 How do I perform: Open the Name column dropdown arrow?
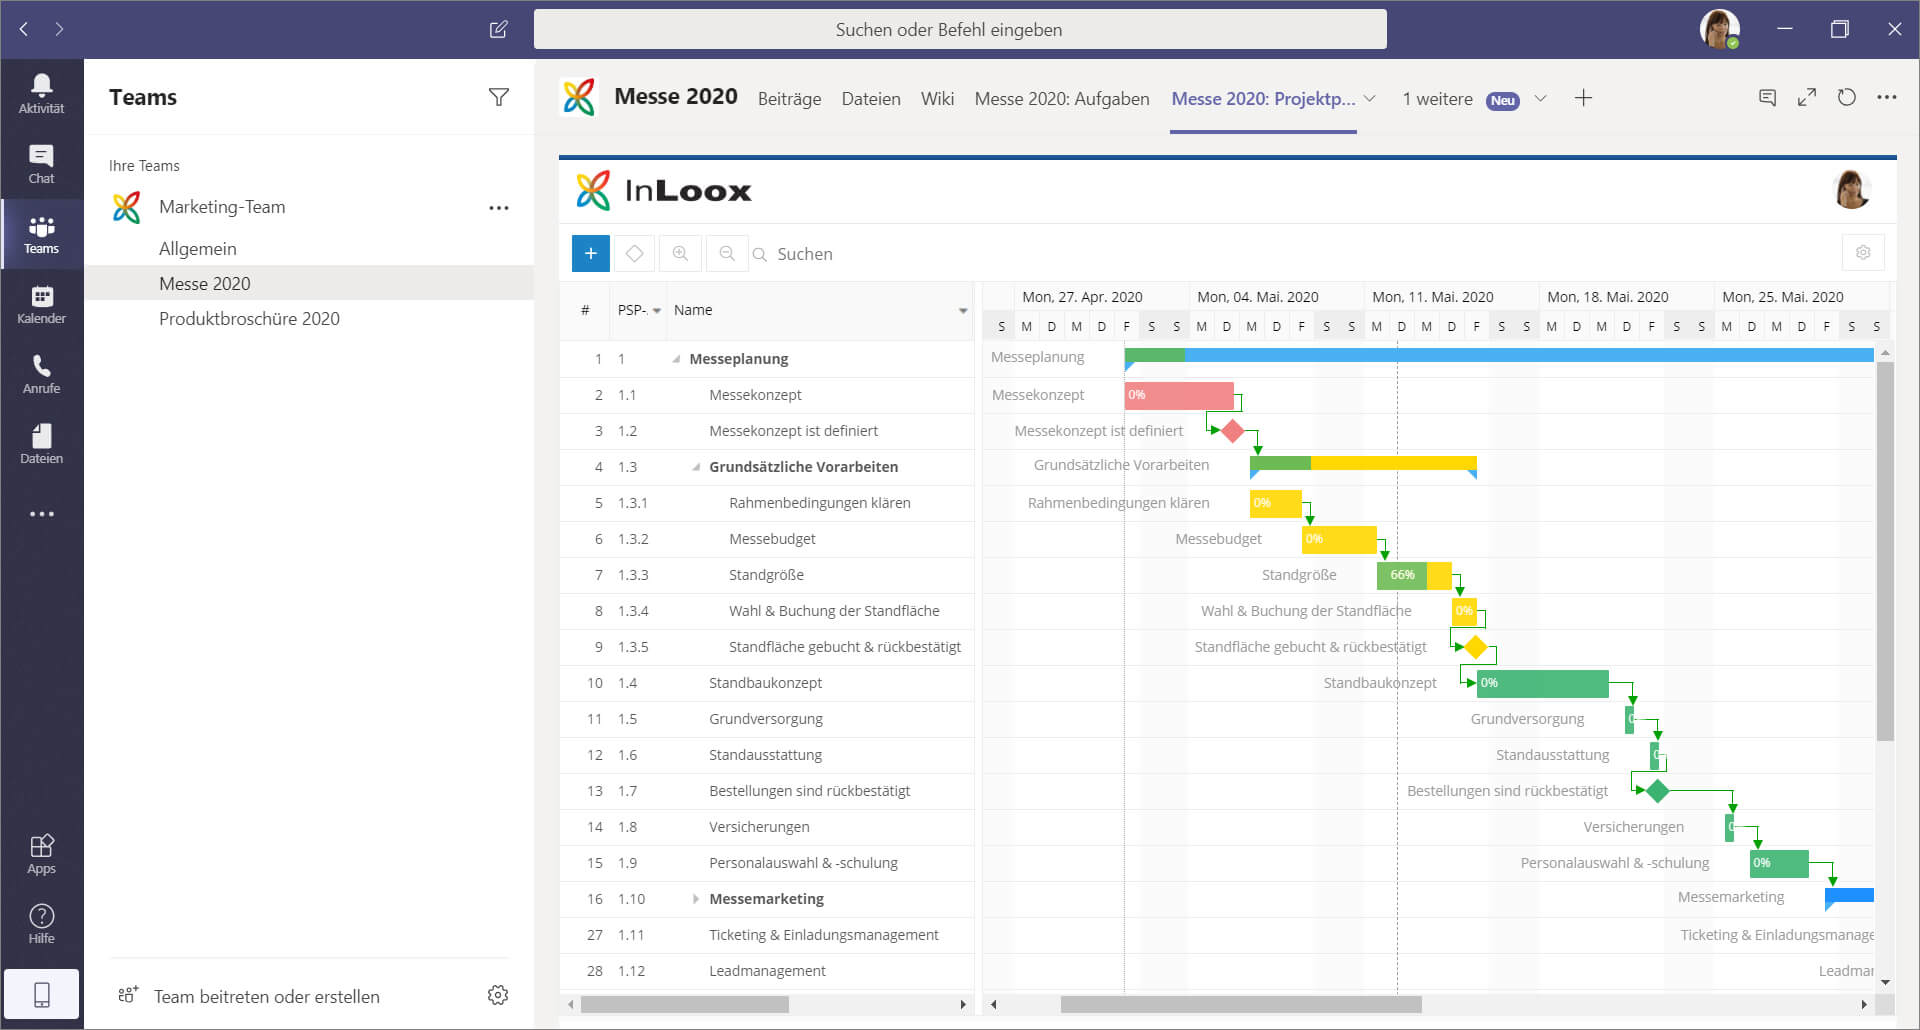pyautogui.click(x=963, y=311)
